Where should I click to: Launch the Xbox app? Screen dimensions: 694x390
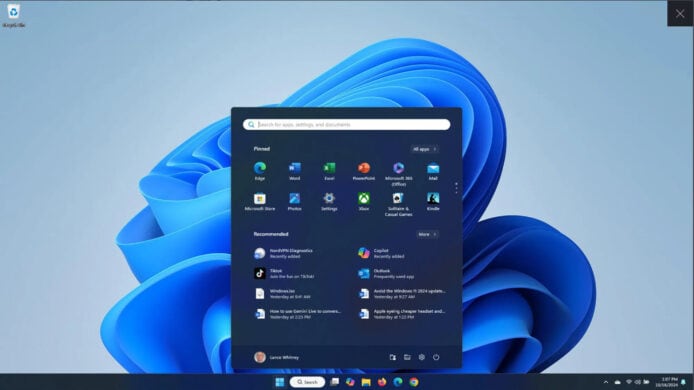364,201
